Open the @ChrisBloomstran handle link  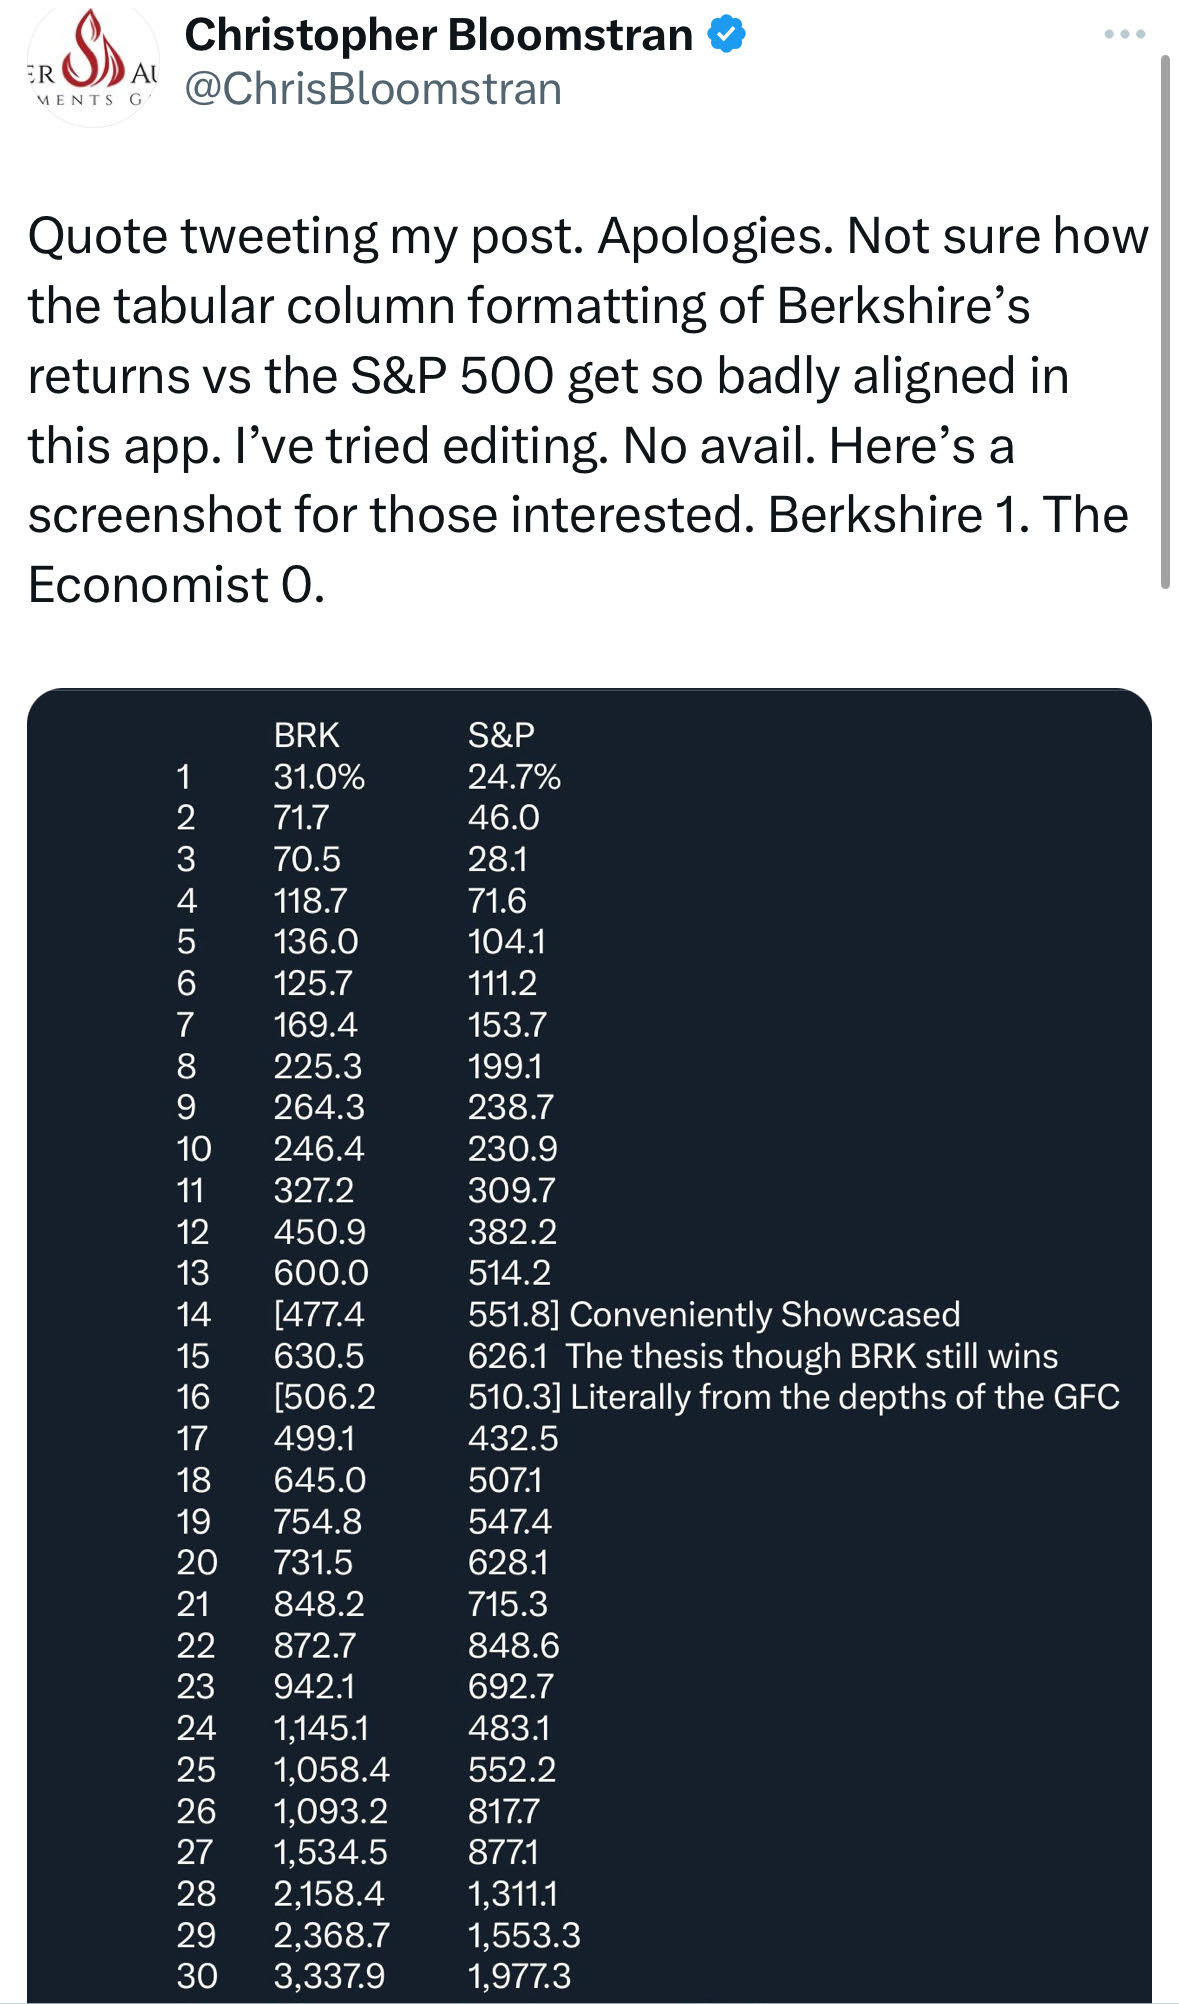coord(373,89)
